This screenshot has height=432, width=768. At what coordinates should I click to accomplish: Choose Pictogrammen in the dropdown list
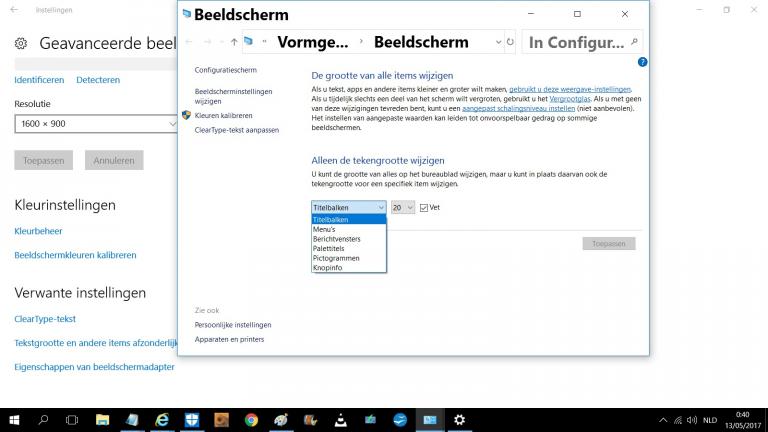pyautogui.click(x=335, y=258)
